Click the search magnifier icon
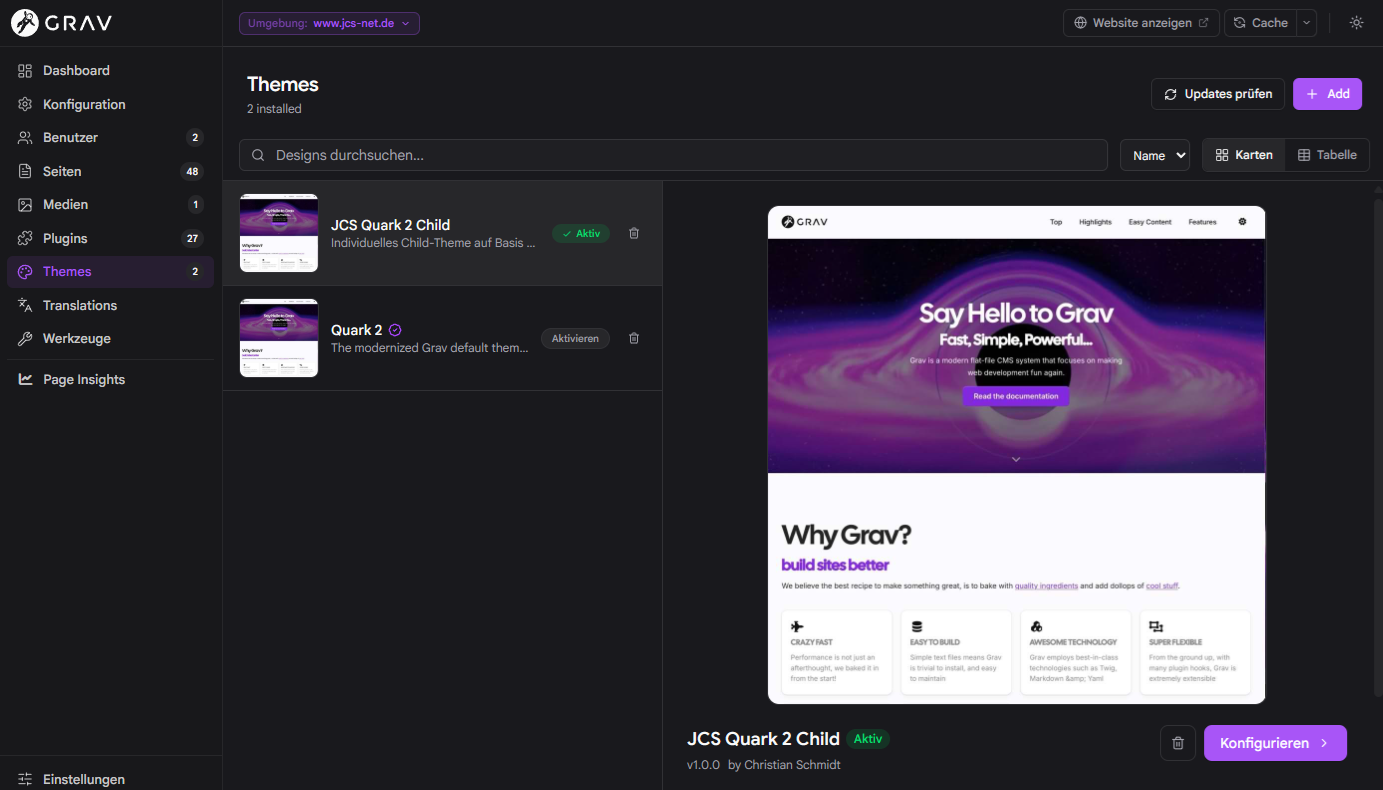The width and height of the screenshot is (1383, 790). click(x=258, y=155)
